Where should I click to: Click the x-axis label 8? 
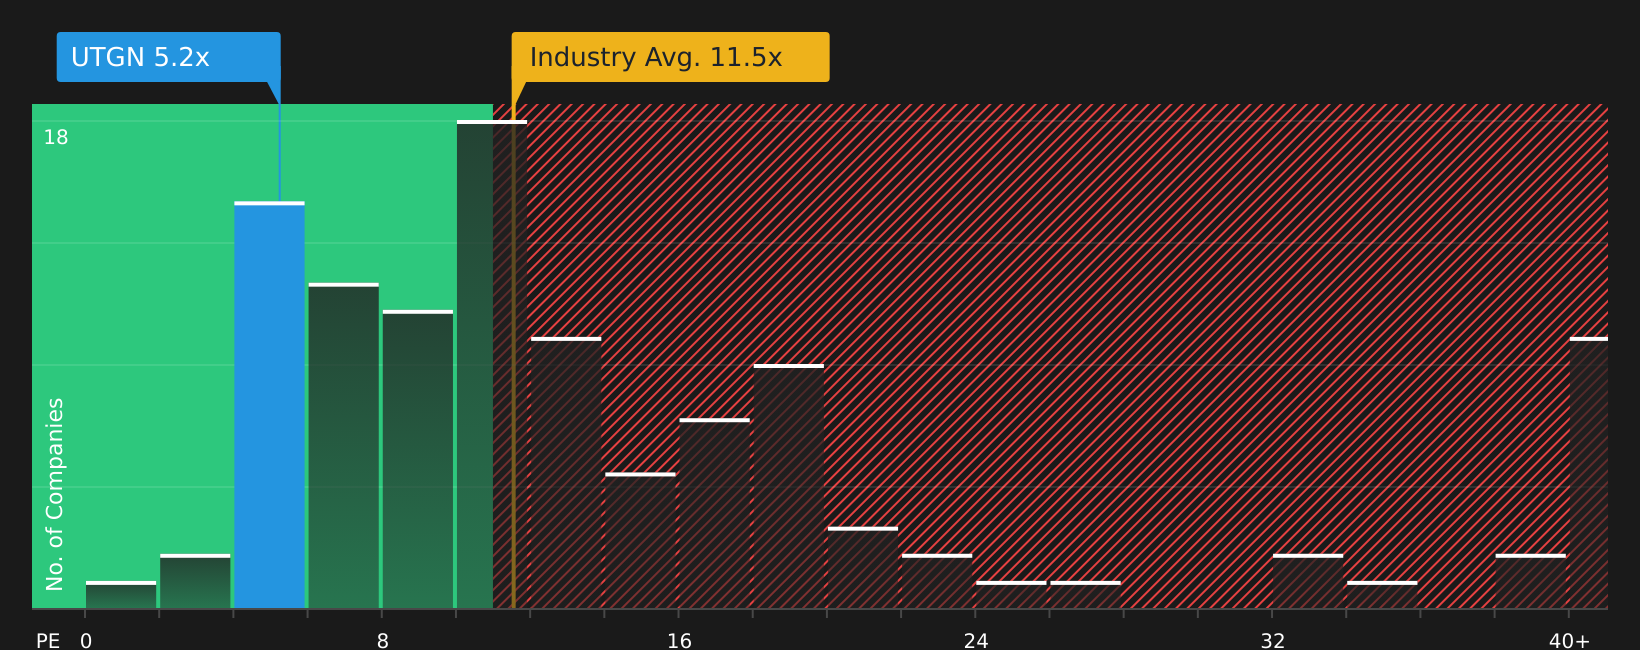click(x=383, y=641)
